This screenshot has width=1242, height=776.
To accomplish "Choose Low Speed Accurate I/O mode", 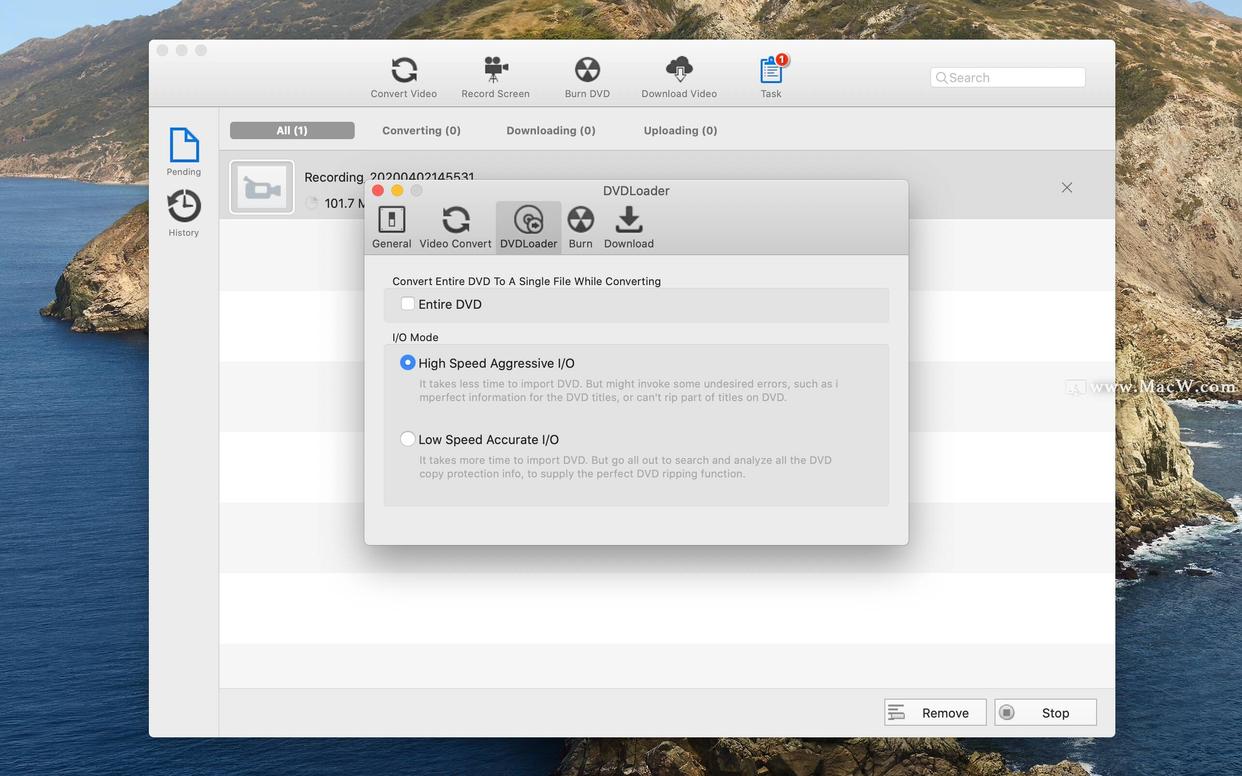I will click(408, 439).
